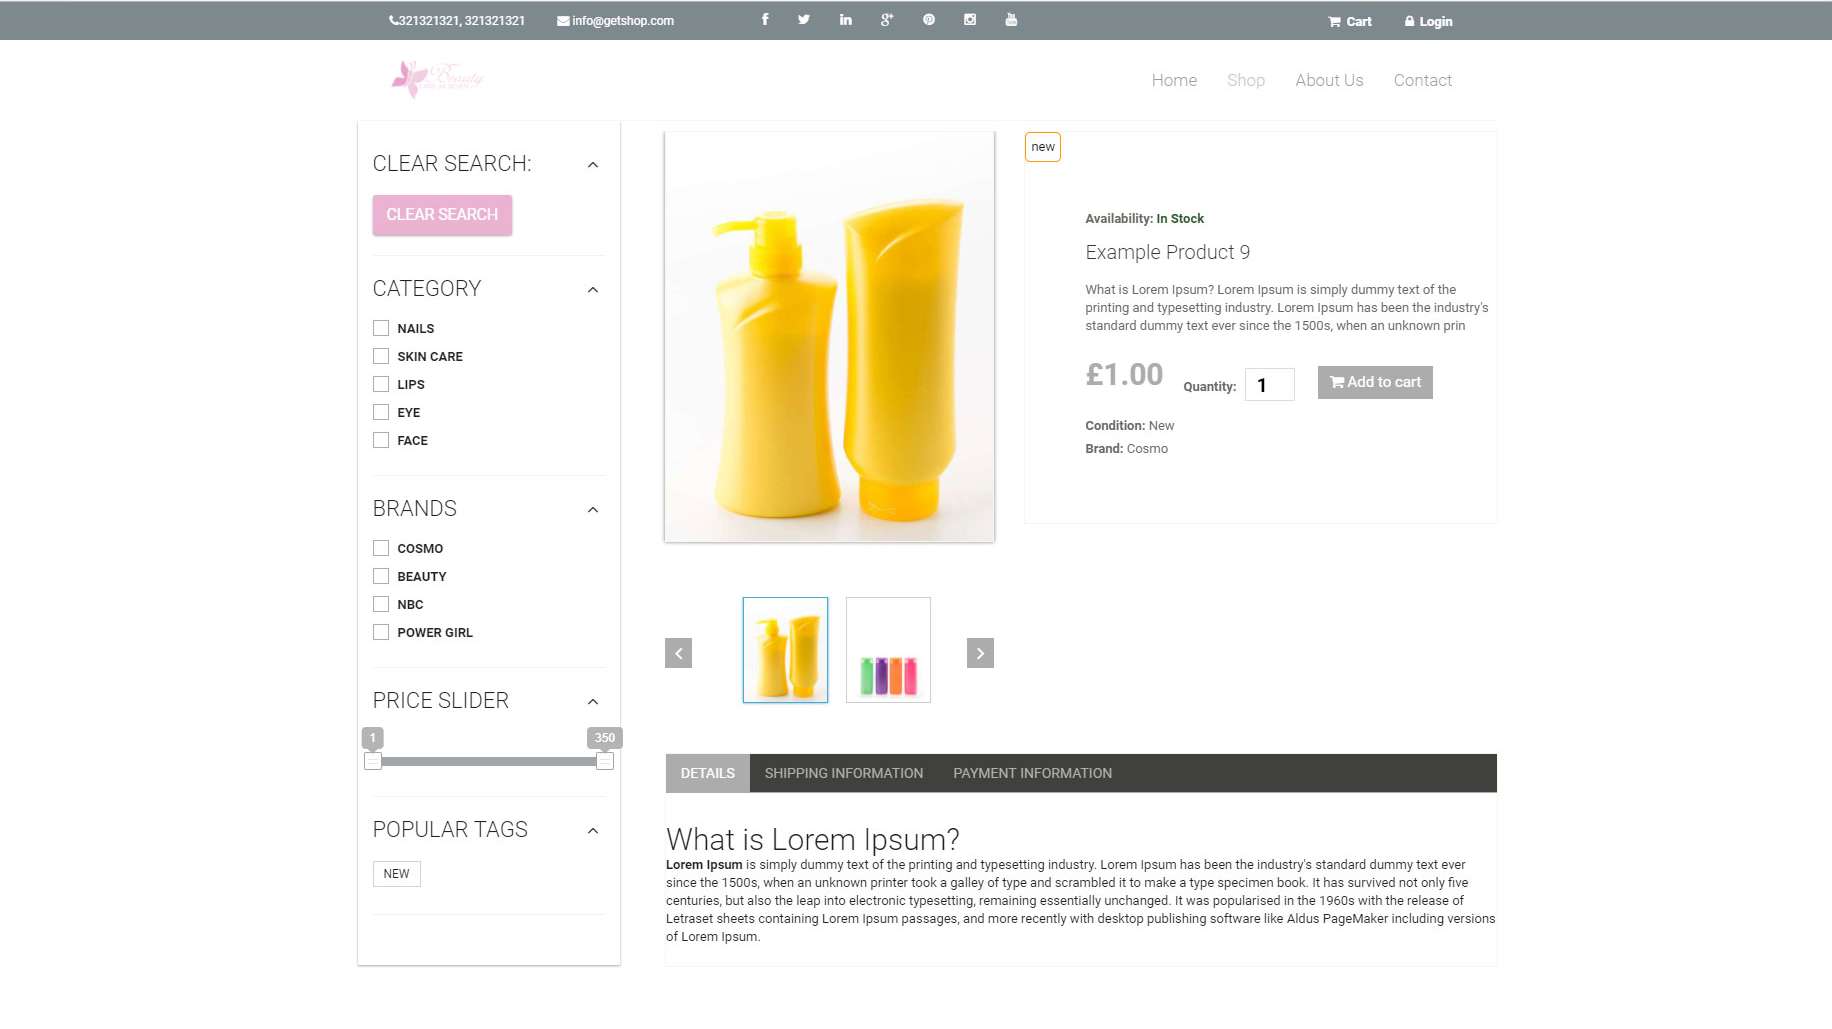Collapse the Brands filter section

[x=593, y=510]
